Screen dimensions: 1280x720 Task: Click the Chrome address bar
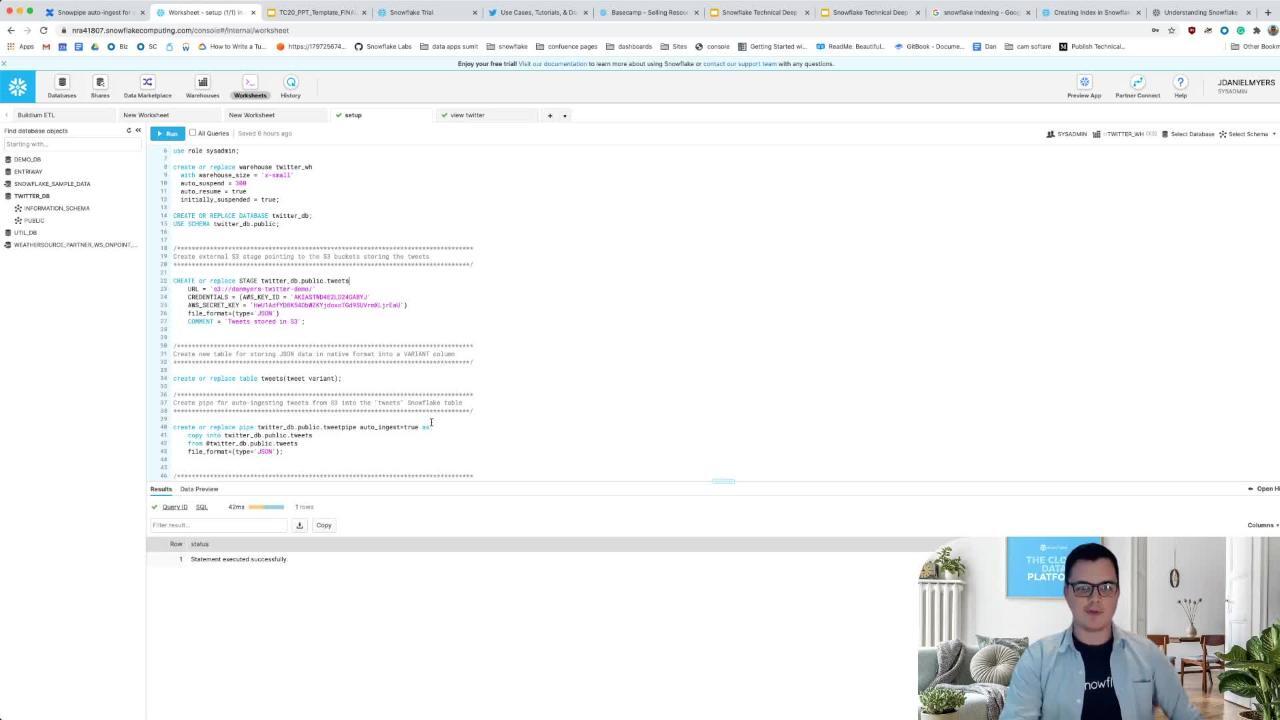pos(600,30)
